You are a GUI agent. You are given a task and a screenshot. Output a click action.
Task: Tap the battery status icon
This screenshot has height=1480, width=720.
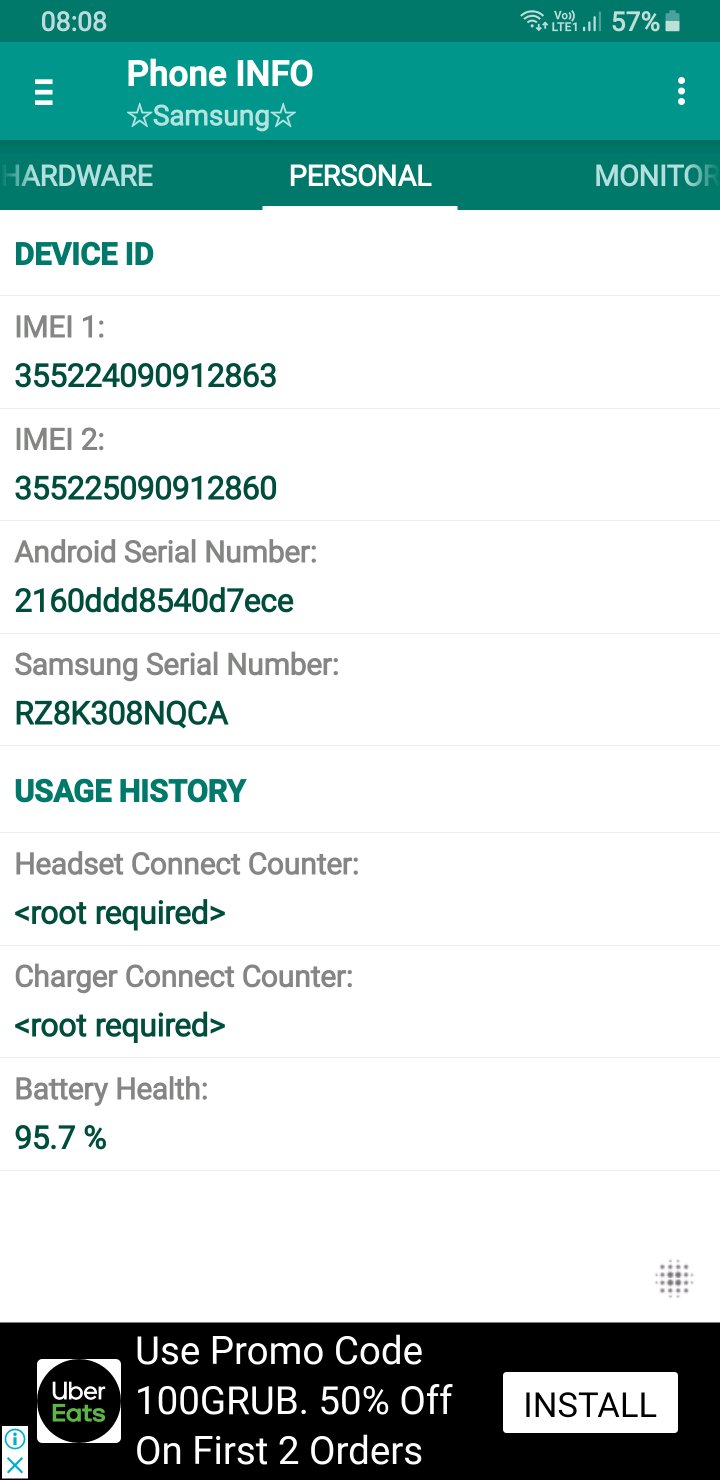click(x=673, y=22)
